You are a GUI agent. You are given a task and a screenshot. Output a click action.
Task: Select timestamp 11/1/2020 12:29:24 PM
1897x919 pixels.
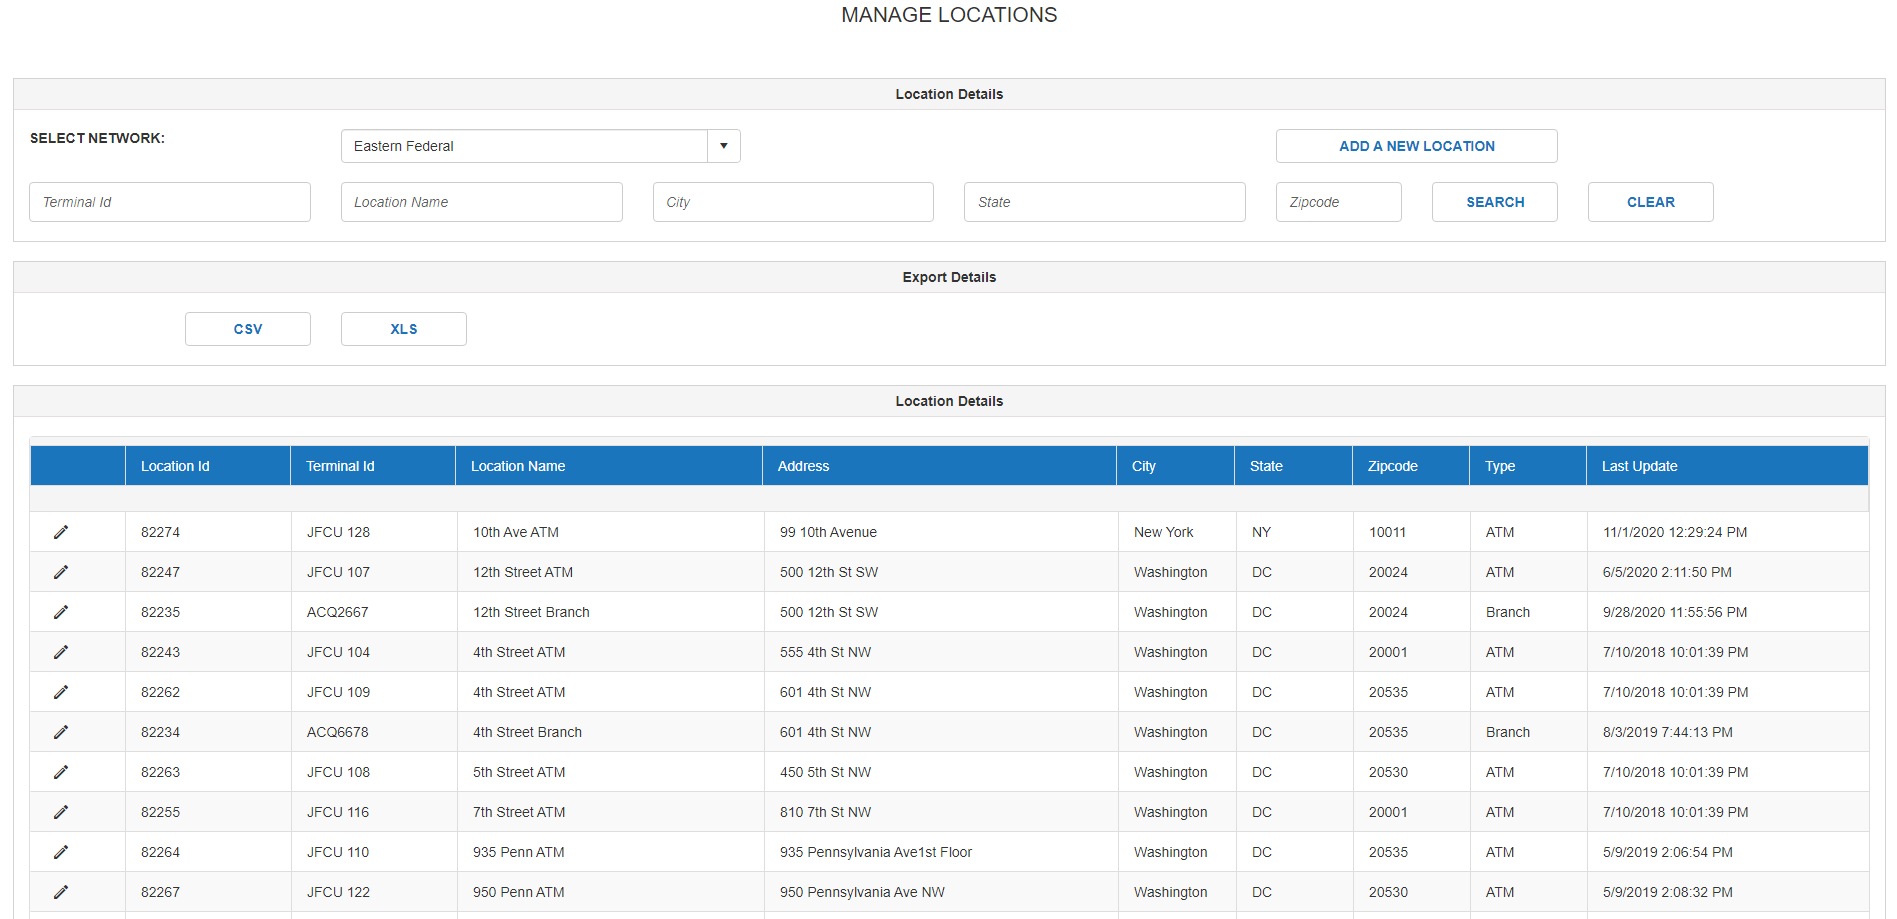[x=1675, y=532]
